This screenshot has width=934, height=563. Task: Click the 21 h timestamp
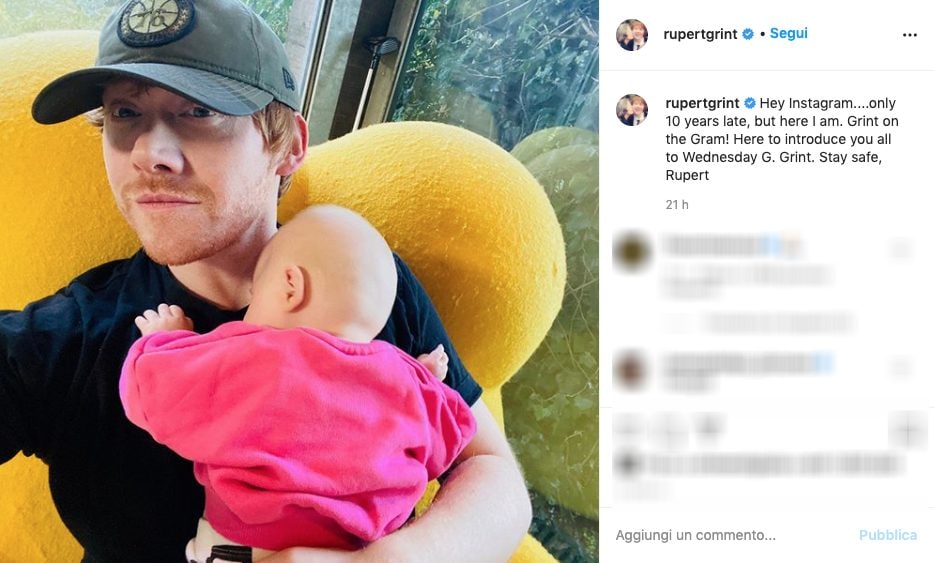[677, 204]
